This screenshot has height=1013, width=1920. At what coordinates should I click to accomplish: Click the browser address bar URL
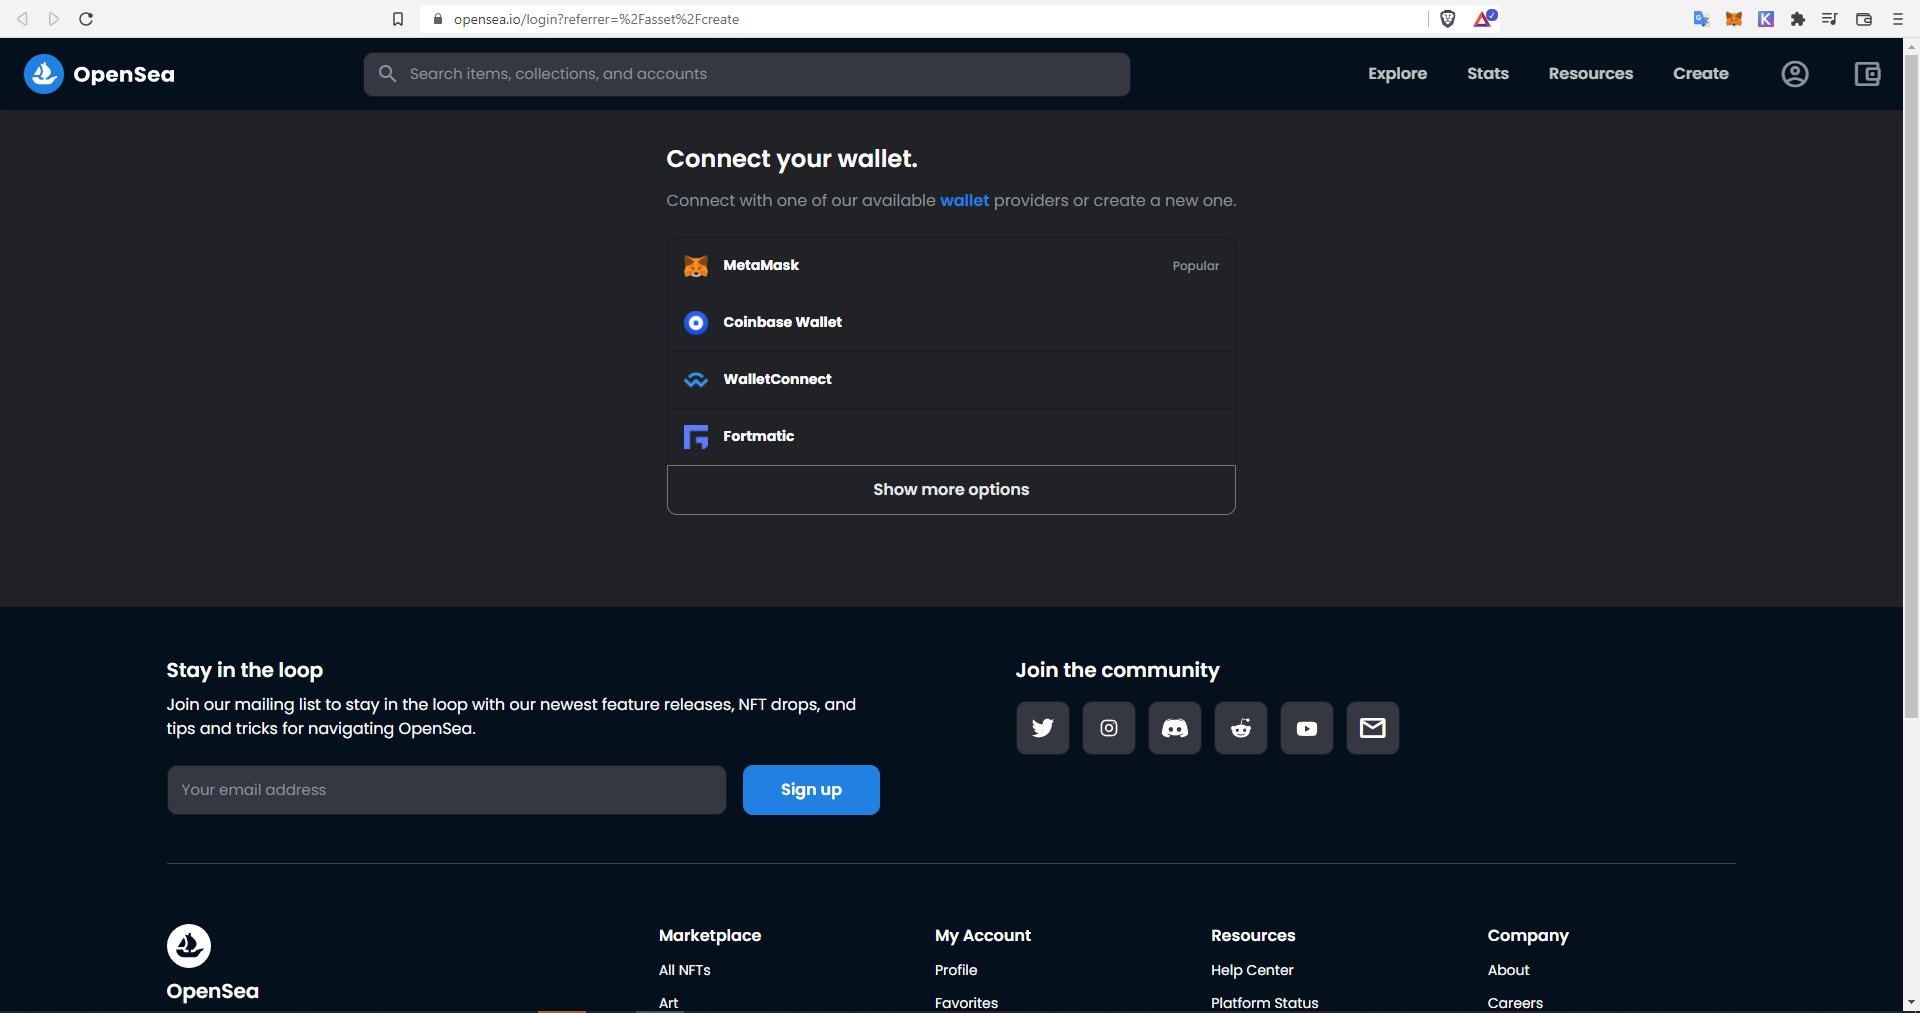[x=596, y=19]
